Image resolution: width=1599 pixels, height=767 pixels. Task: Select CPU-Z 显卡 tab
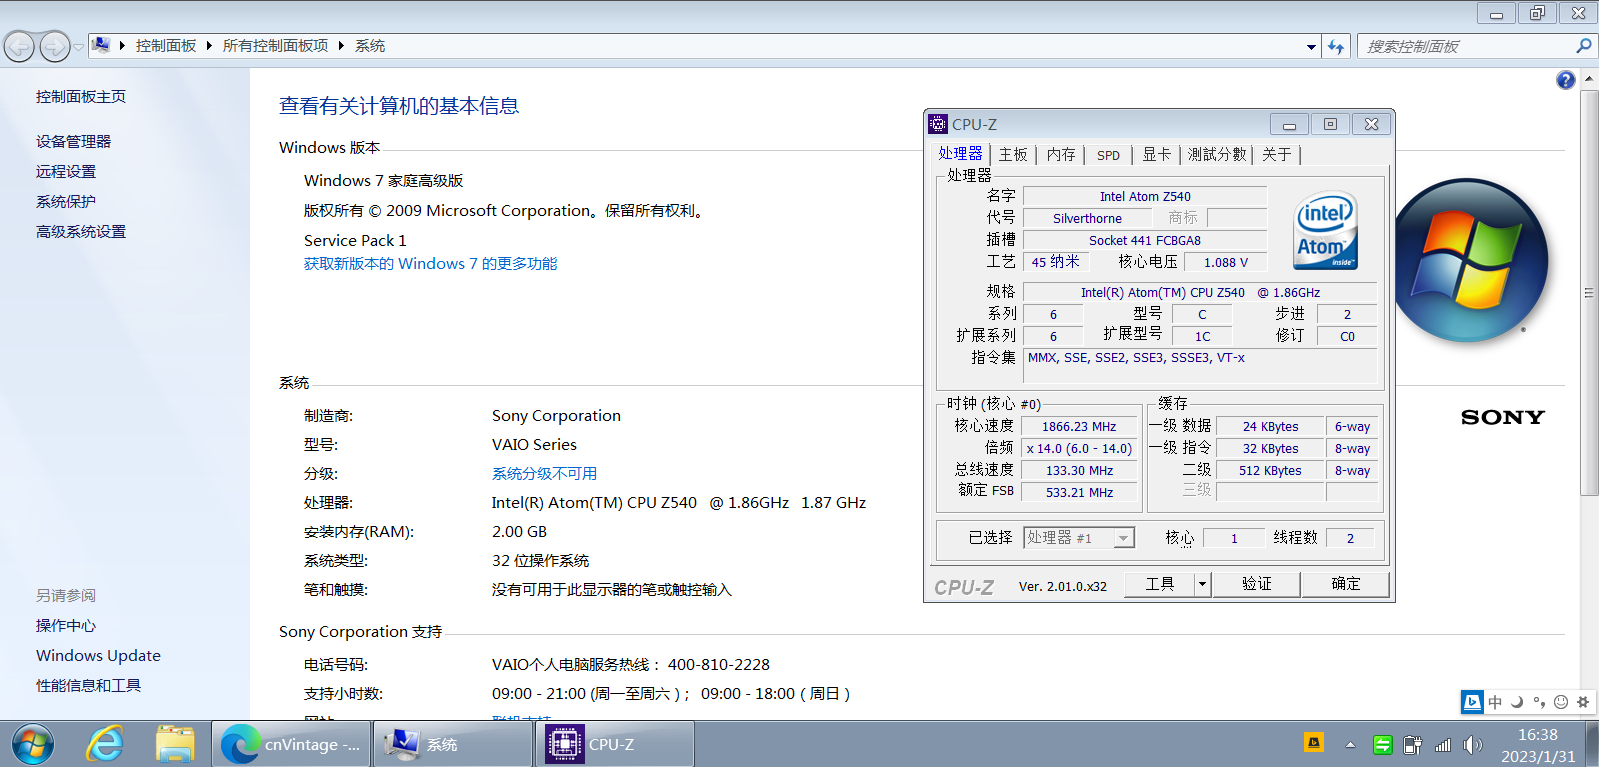pos(1156,155)
